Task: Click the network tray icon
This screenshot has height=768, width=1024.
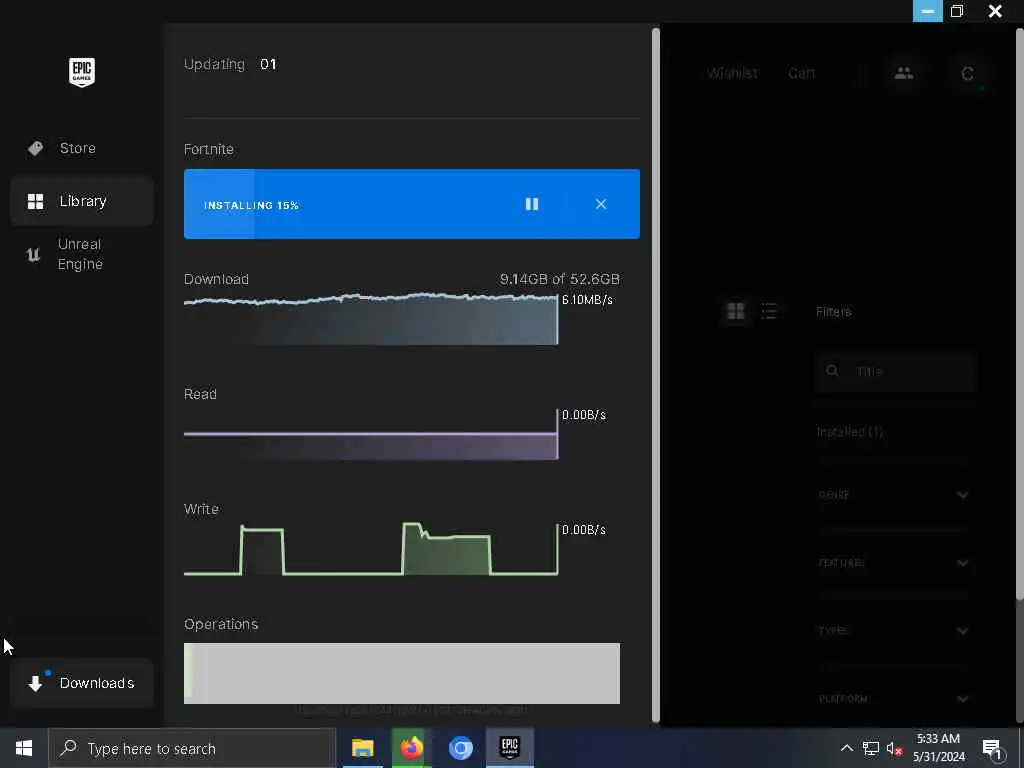Action: (x=871, y=748)
